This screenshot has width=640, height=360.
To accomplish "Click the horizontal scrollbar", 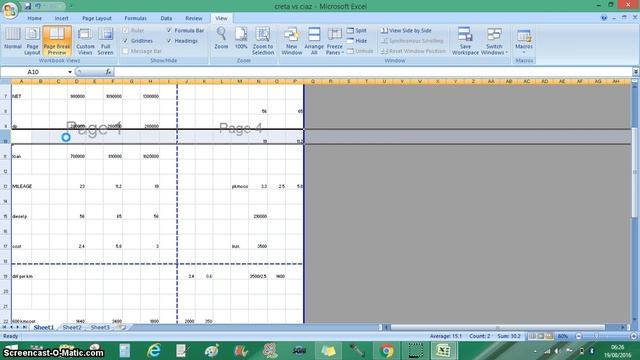I will 497,327.
